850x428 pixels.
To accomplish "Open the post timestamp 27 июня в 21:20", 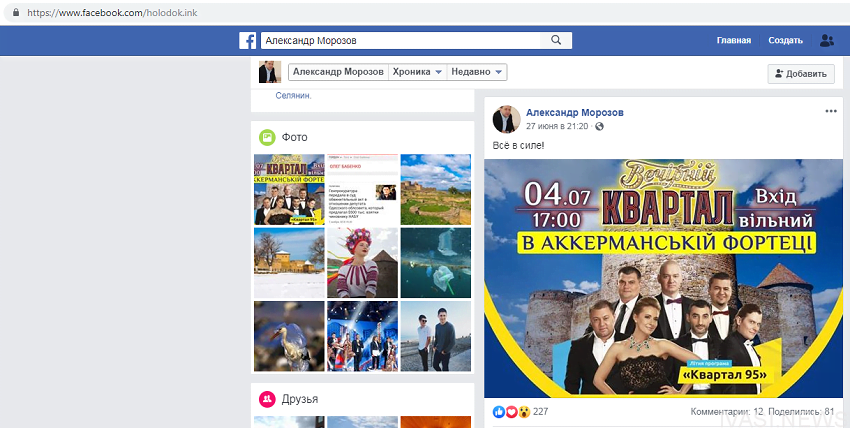I will pos(557,126).
